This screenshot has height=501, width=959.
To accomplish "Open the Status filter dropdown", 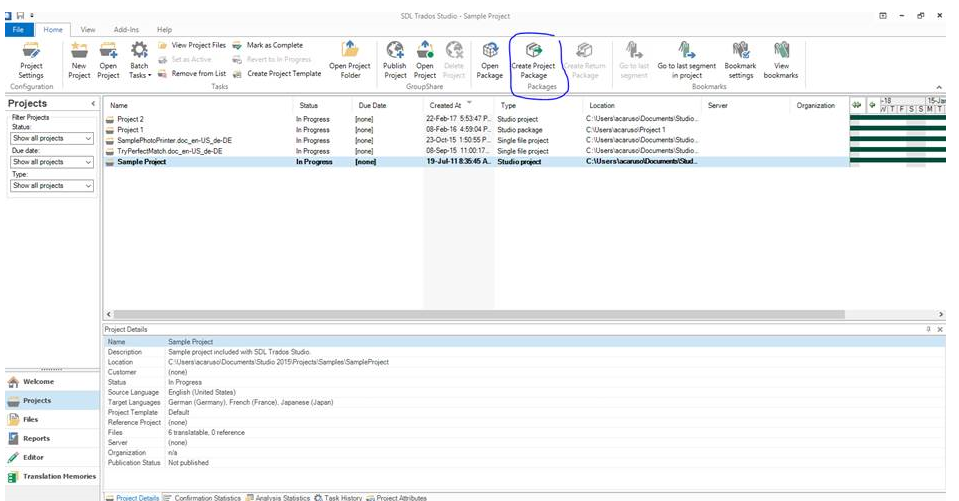I will [x=52, y=139].
